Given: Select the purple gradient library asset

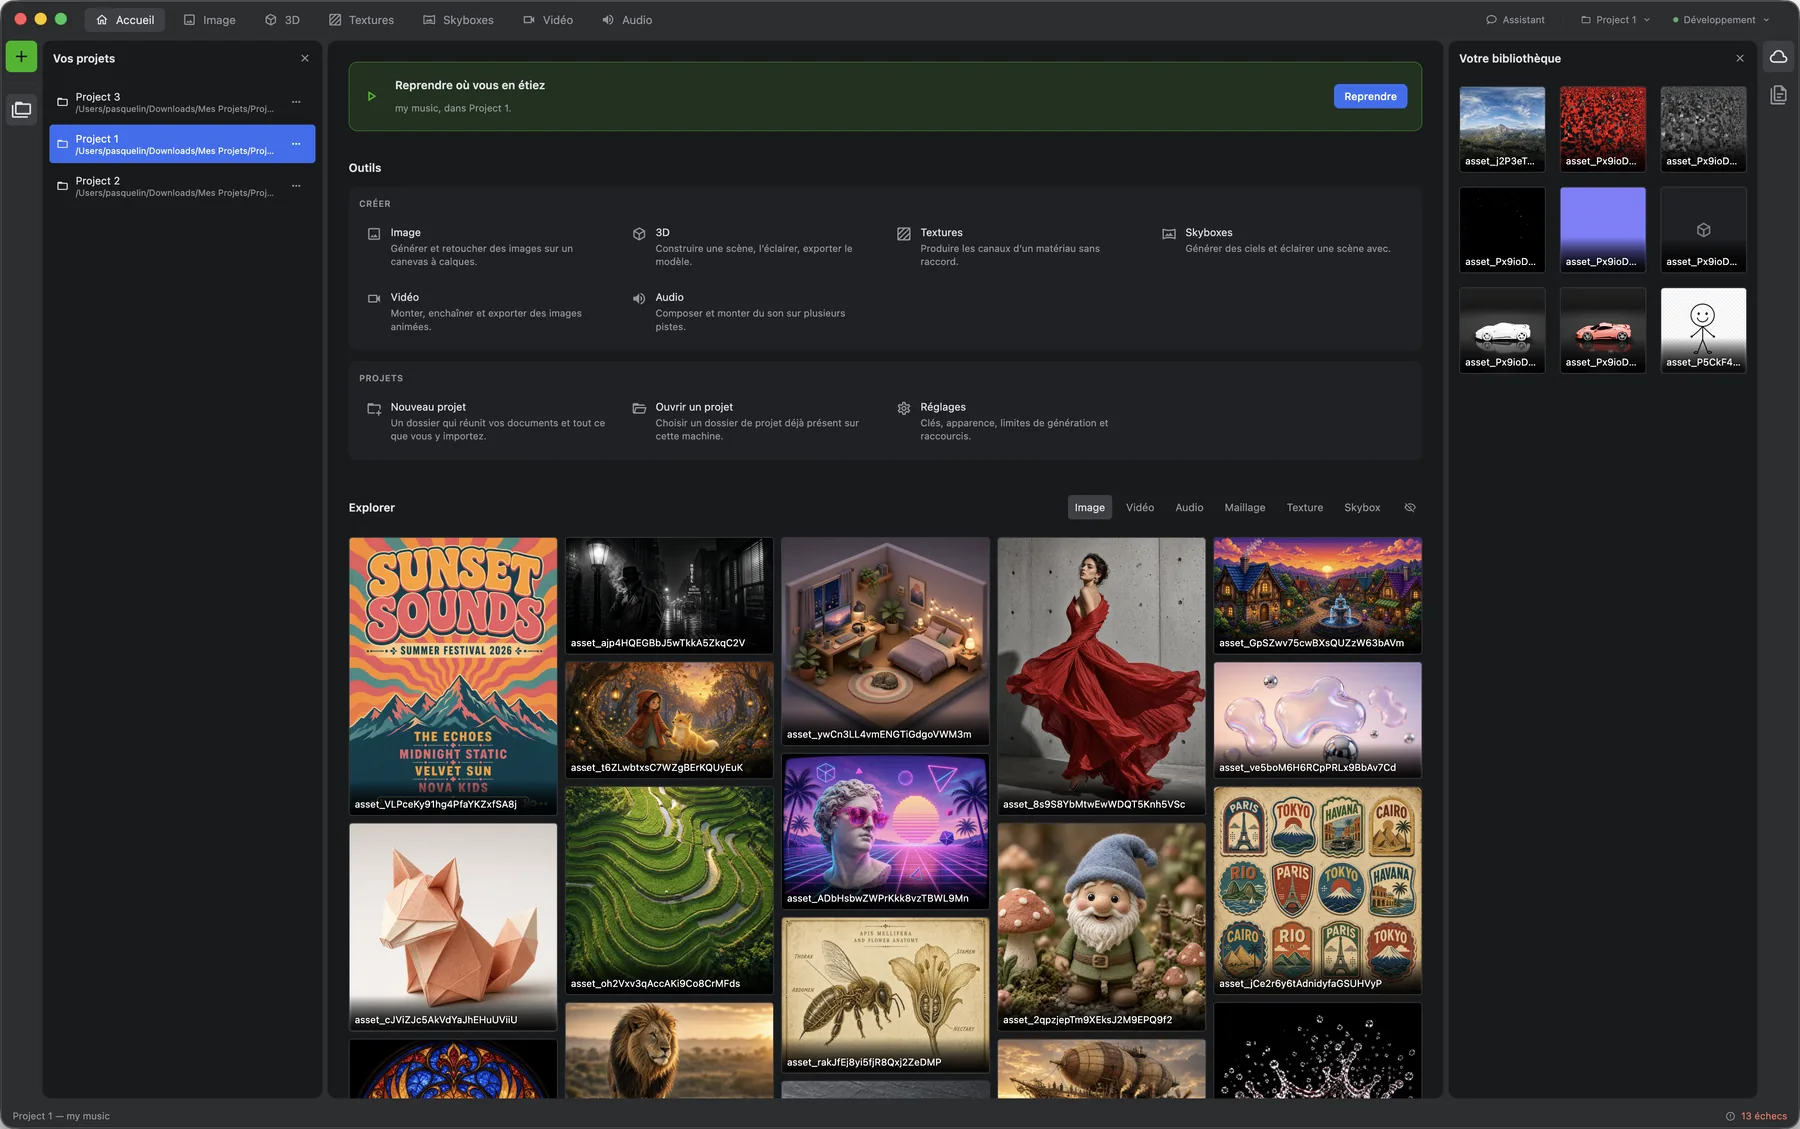Looking at the screenshot, I should pyautogui.click(x=1602, y=229).
